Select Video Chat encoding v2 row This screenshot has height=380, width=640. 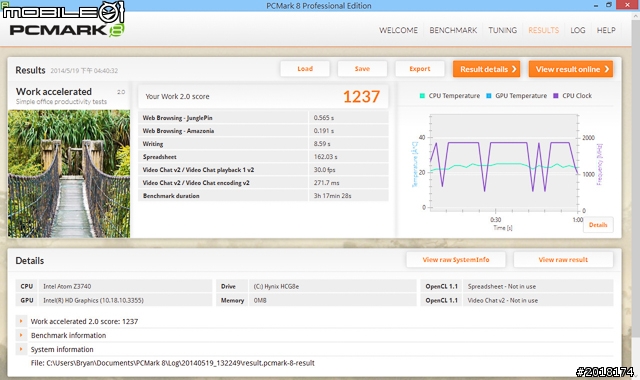[x=263, y=183]
